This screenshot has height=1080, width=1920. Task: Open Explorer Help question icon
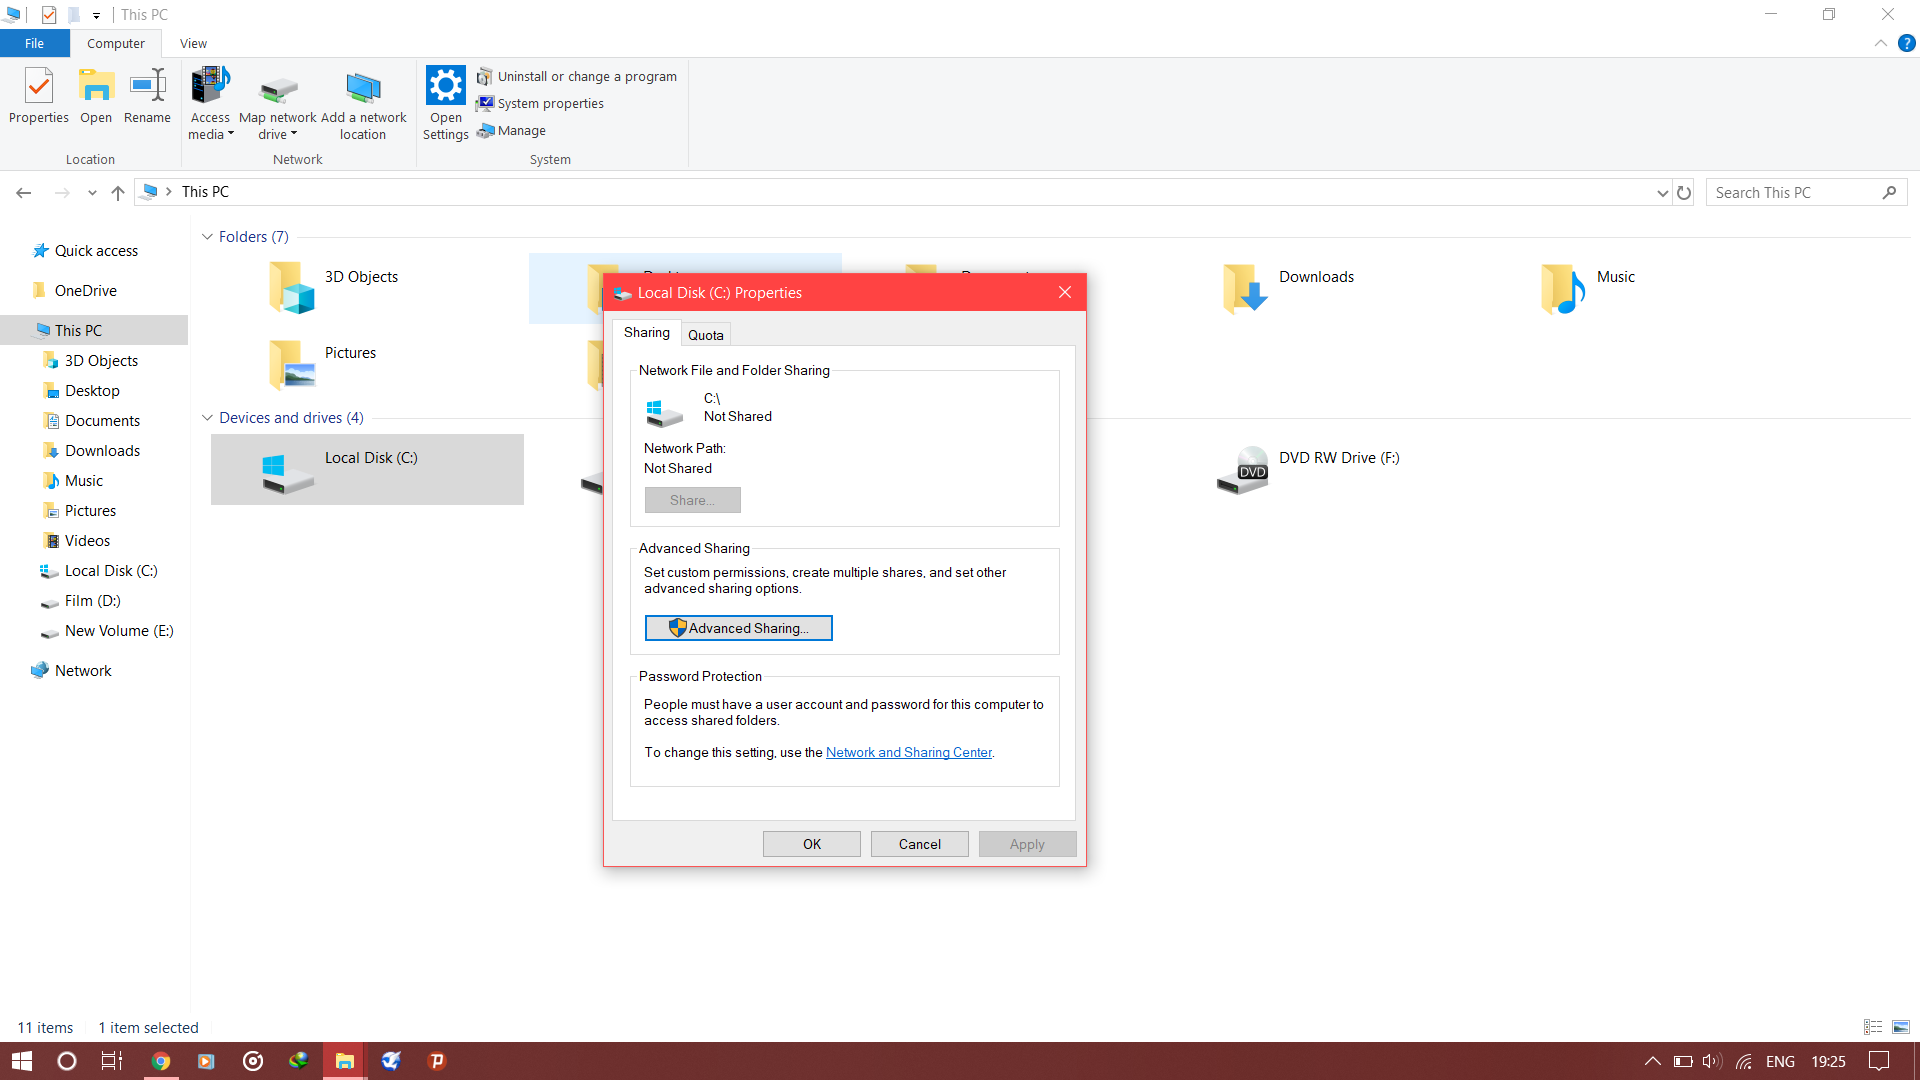pos(1907,43)
